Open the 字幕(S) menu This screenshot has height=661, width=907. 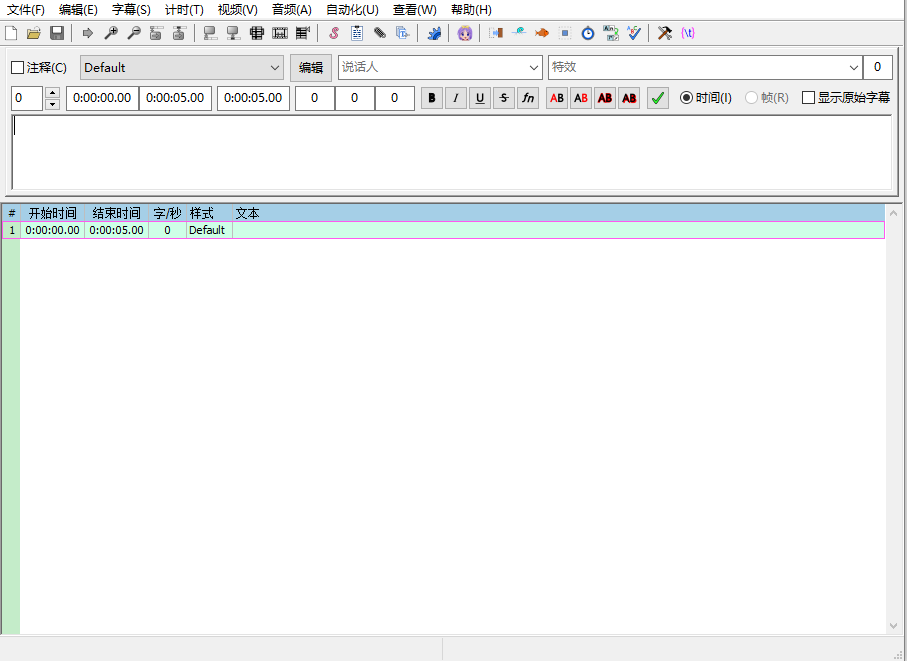click(x=131, y=10)
